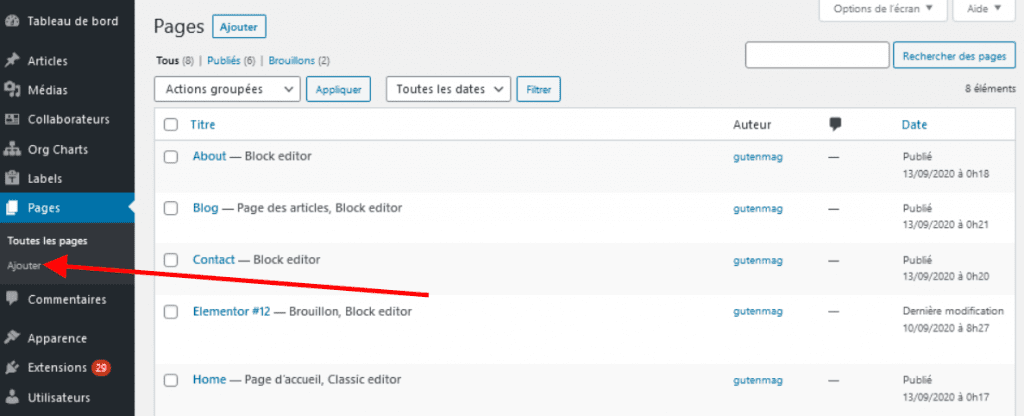Click gutenmag author in About row
1024x416 pixels.
pos(758,157)
